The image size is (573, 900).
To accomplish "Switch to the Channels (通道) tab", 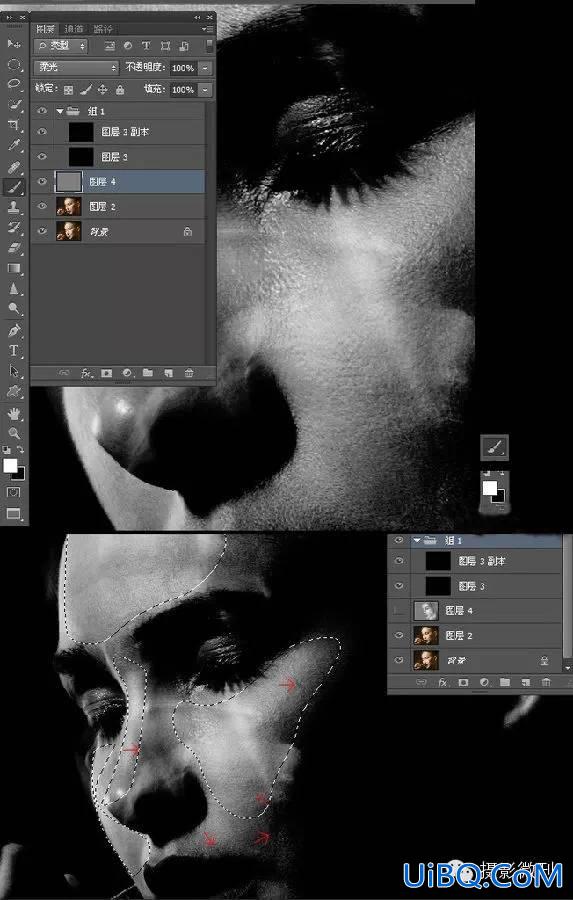I will 73,29.
